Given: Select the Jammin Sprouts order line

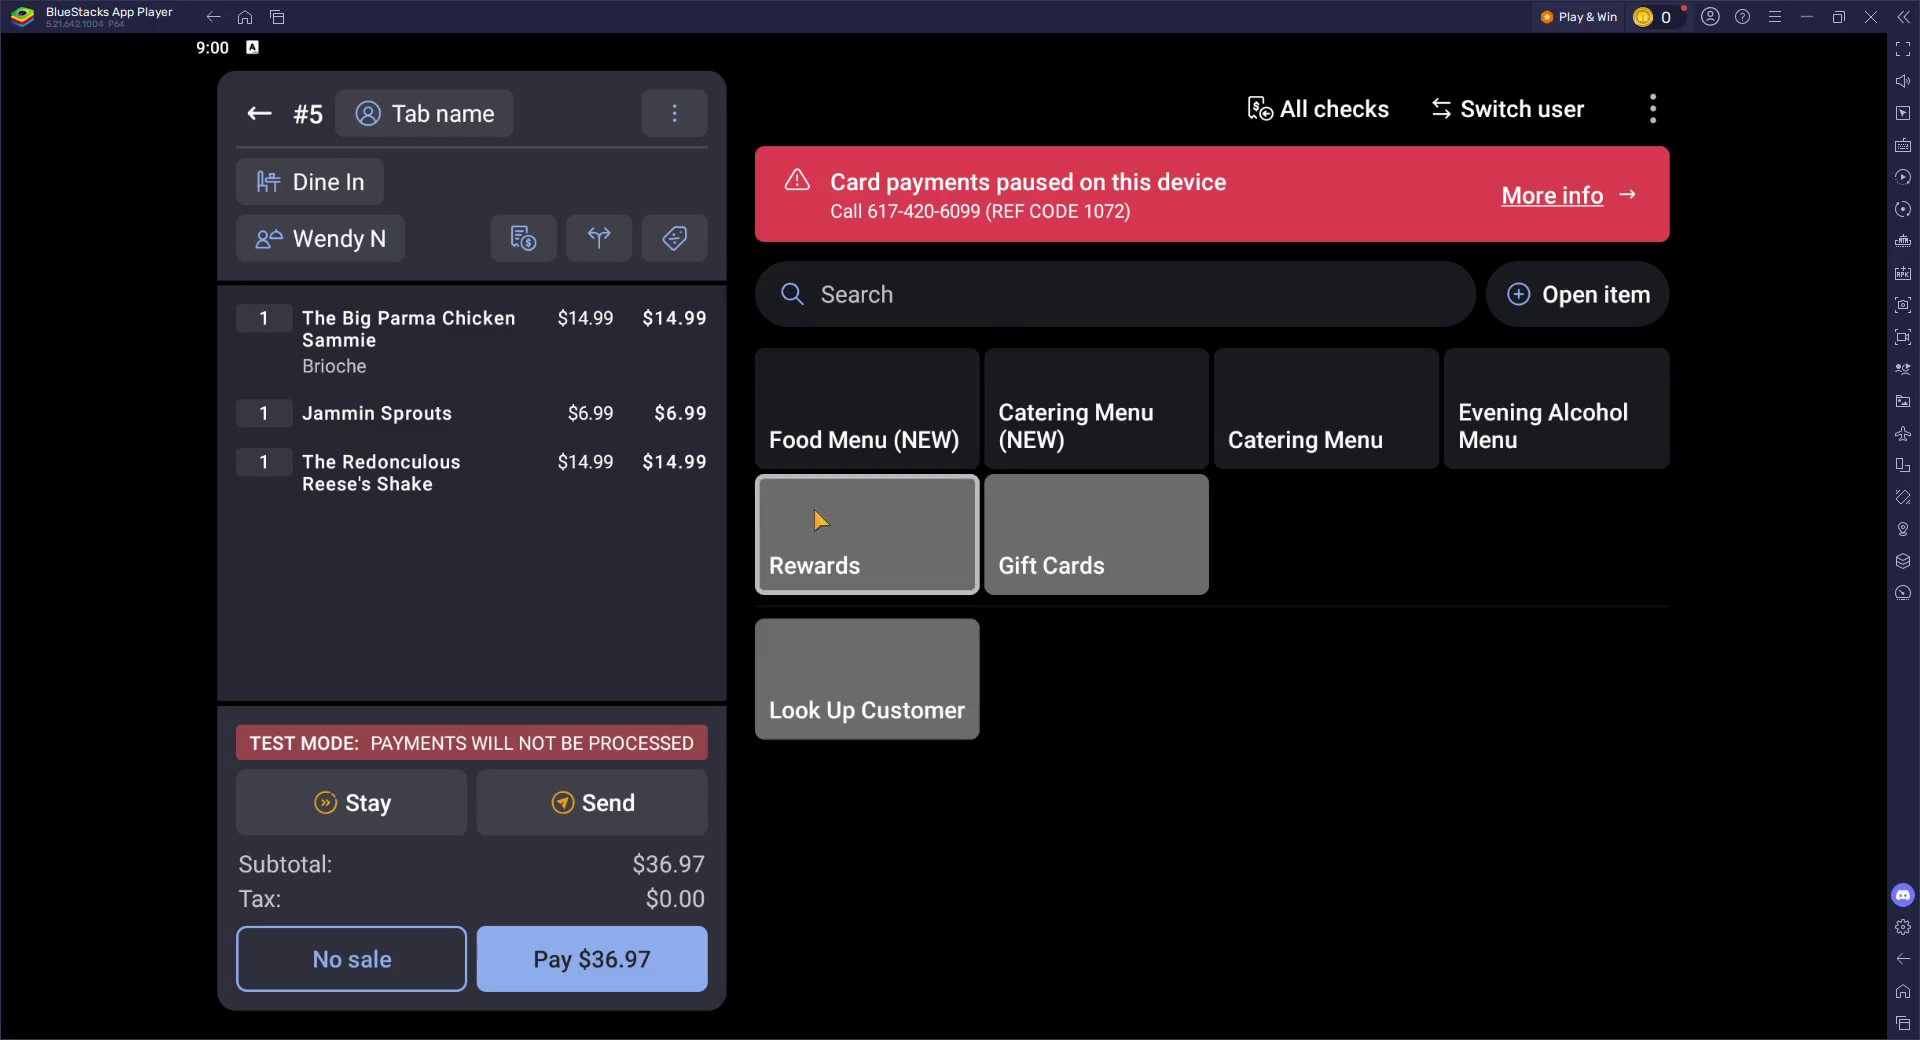Looking at the screenshot, I should [x=471, y=413].
